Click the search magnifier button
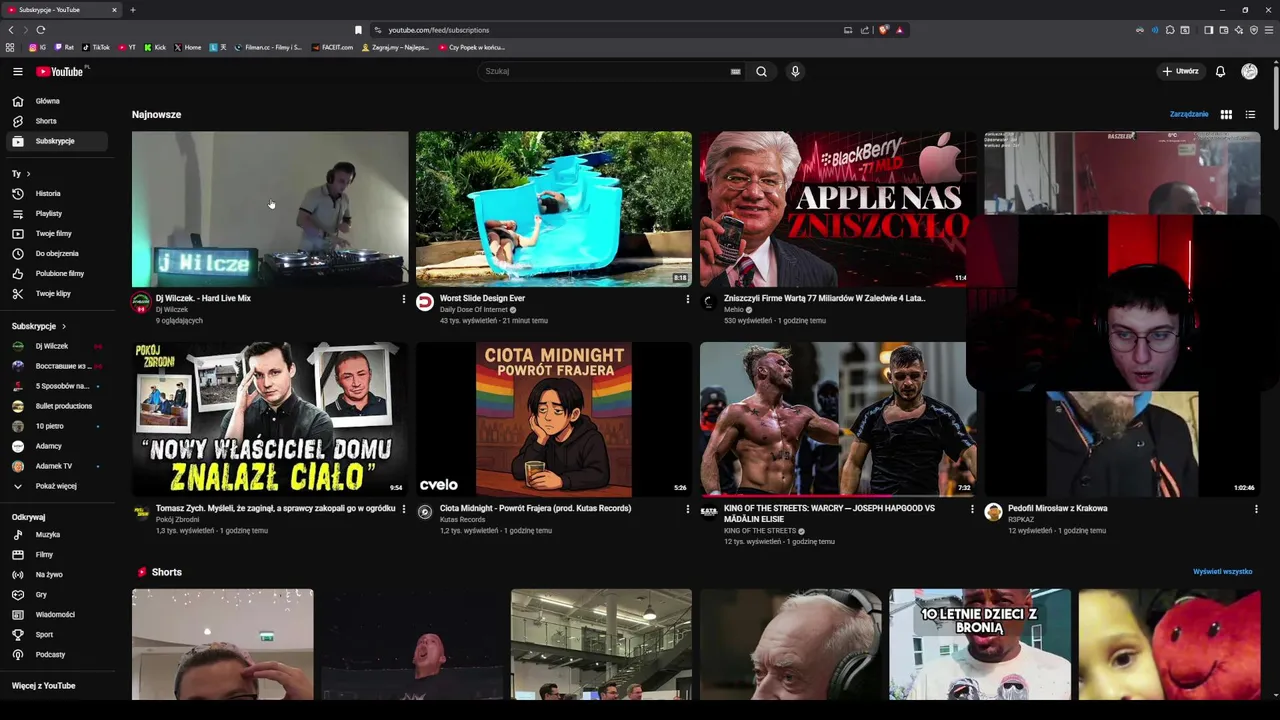Screen dimensions: 1280x720 (761, 71)
